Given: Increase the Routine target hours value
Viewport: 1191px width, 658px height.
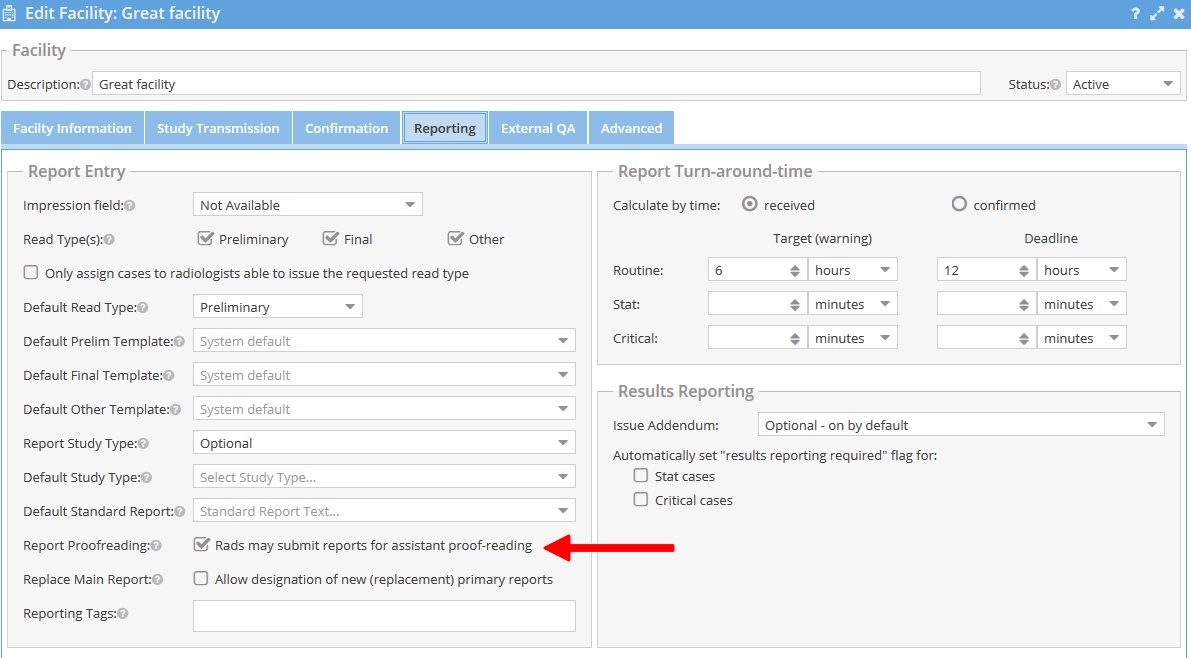Looking at the screenshot, I should 795,266.
